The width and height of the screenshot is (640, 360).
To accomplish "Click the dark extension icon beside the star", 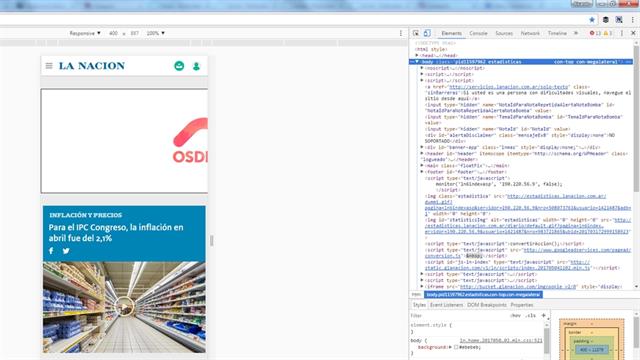I will tap(606, 20).
